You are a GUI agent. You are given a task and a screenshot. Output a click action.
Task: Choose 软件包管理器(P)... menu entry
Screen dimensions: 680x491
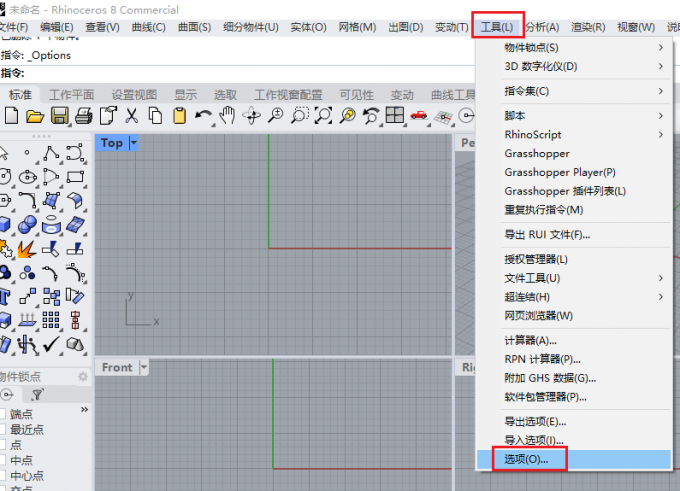pos(574,397)
